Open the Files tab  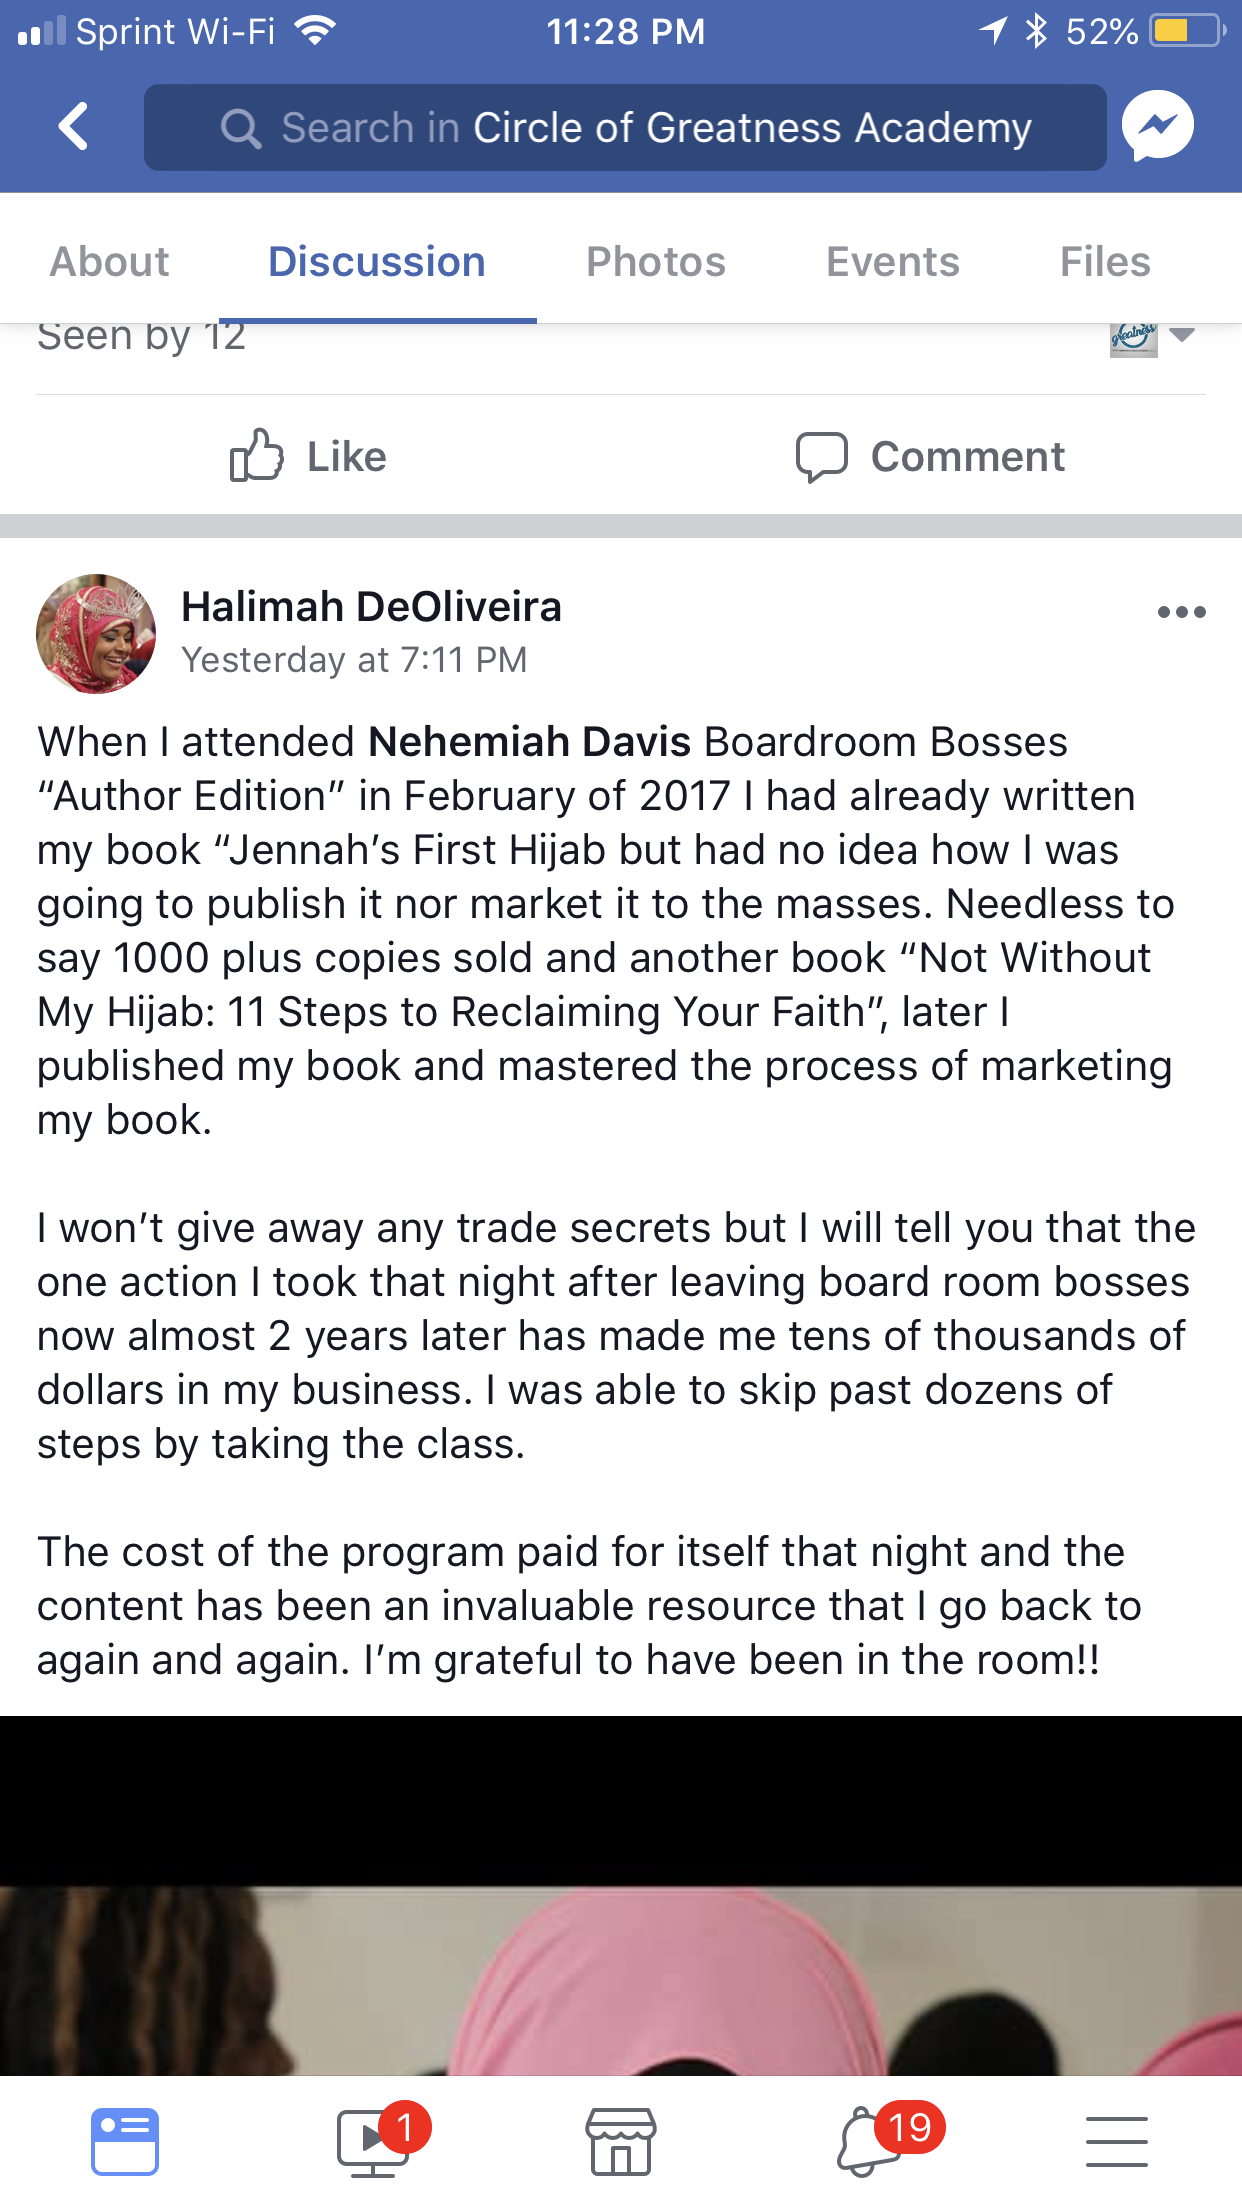[x=1105, y=262]
